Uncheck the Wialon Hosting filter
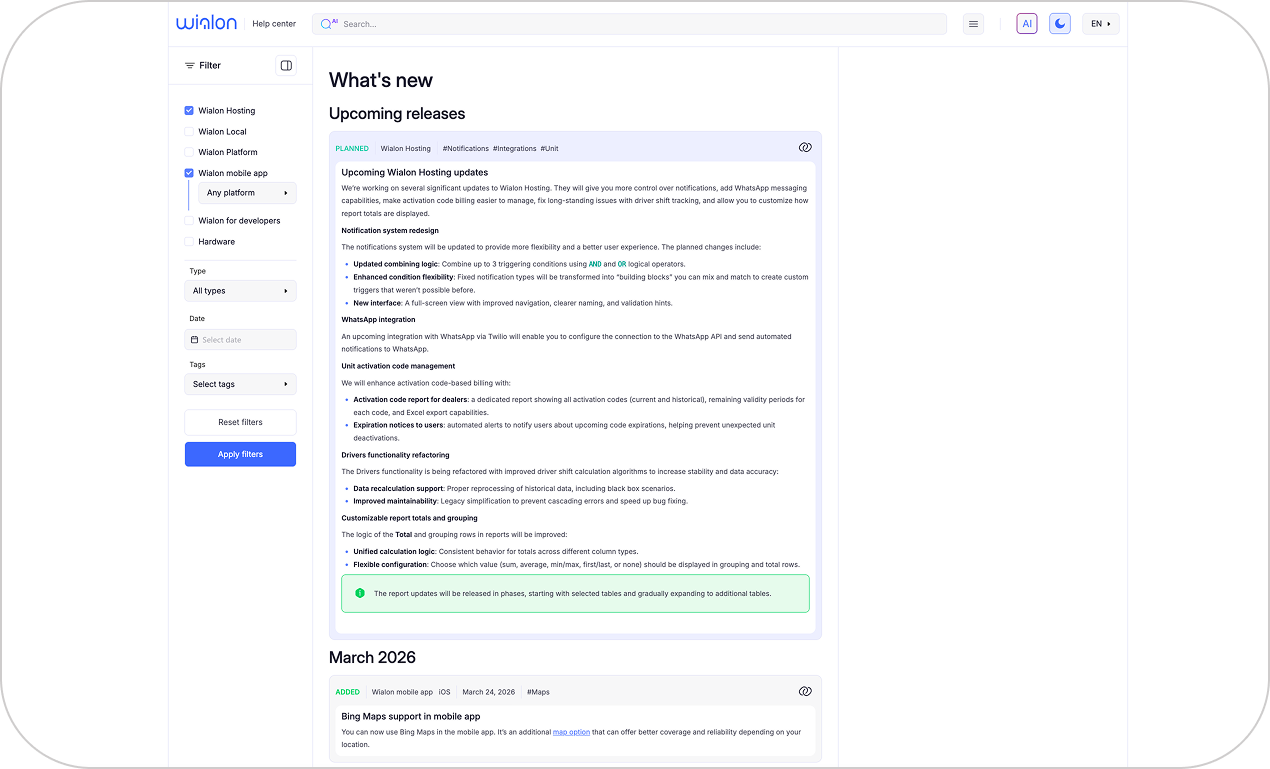 [x=188, y=110]
